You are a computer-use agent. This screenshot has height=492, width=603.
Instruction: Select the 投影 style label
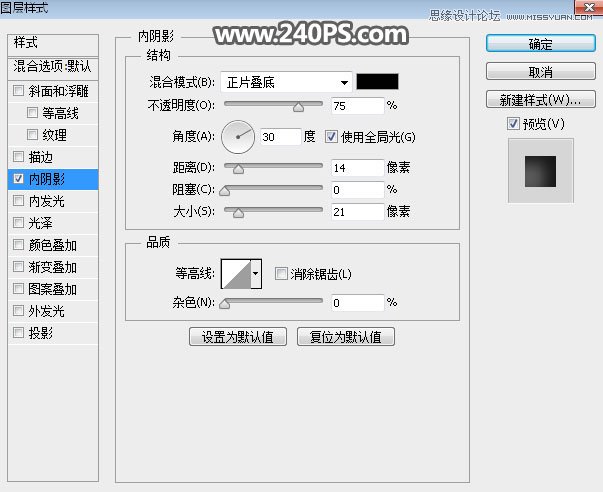pos(40,333)
